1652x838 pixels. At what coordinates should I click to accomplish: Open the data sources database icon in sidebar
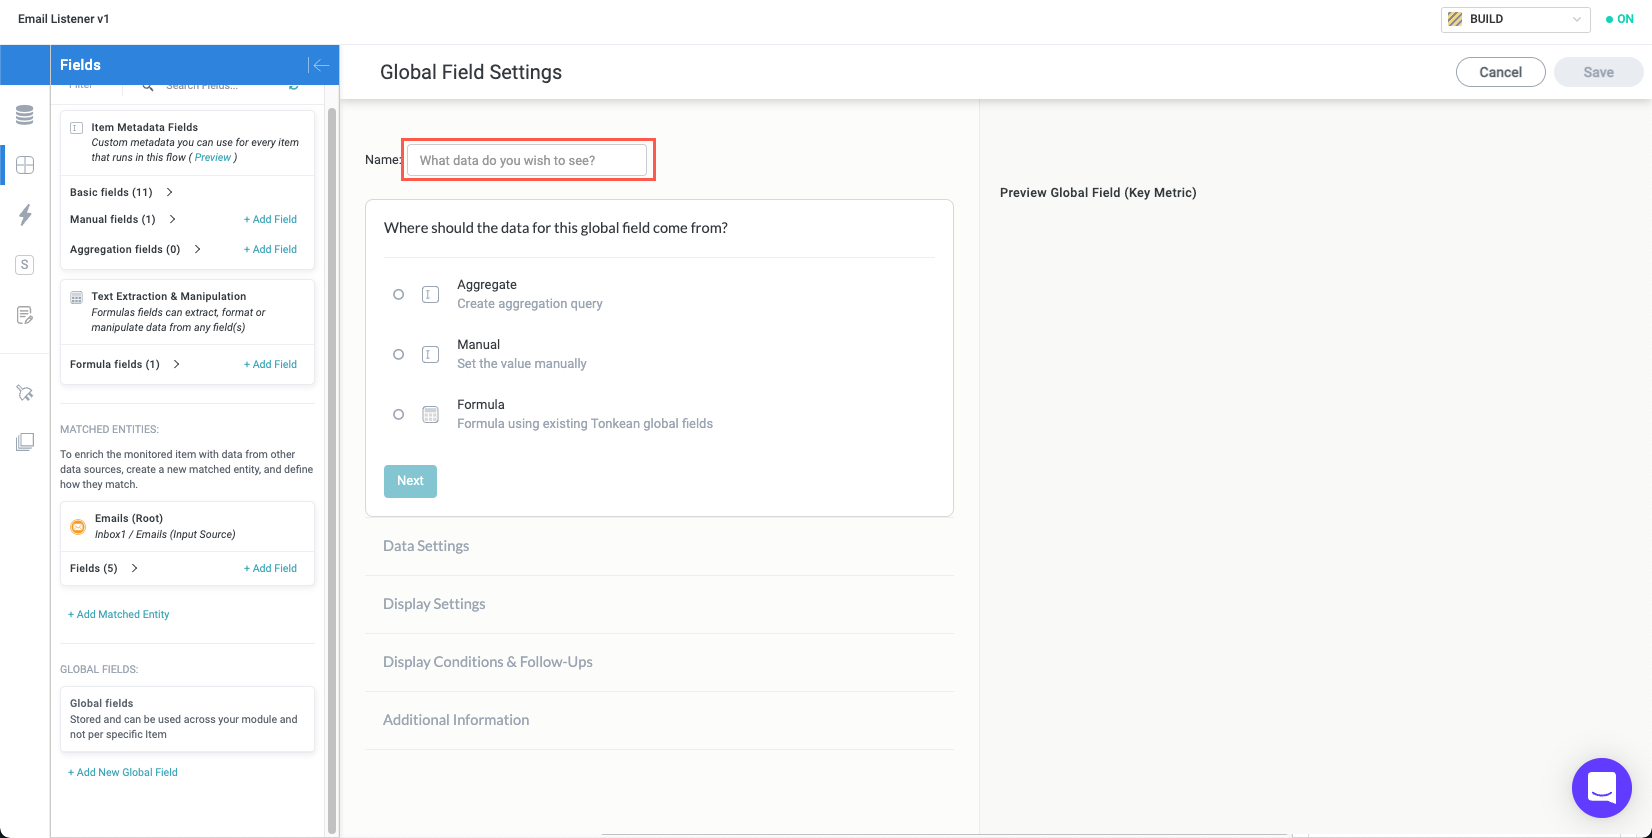point(25,116)
